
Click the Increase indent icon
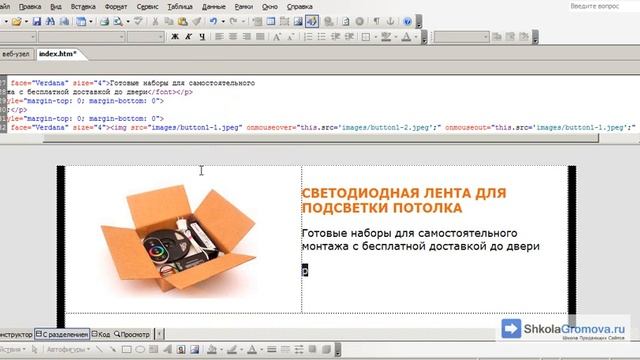pyautogui.click(x=349, y=37)
